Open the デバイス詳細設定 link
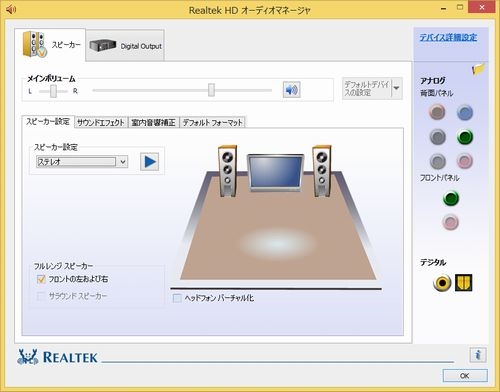Screen dimensions: 500x392 pos(448,37)
